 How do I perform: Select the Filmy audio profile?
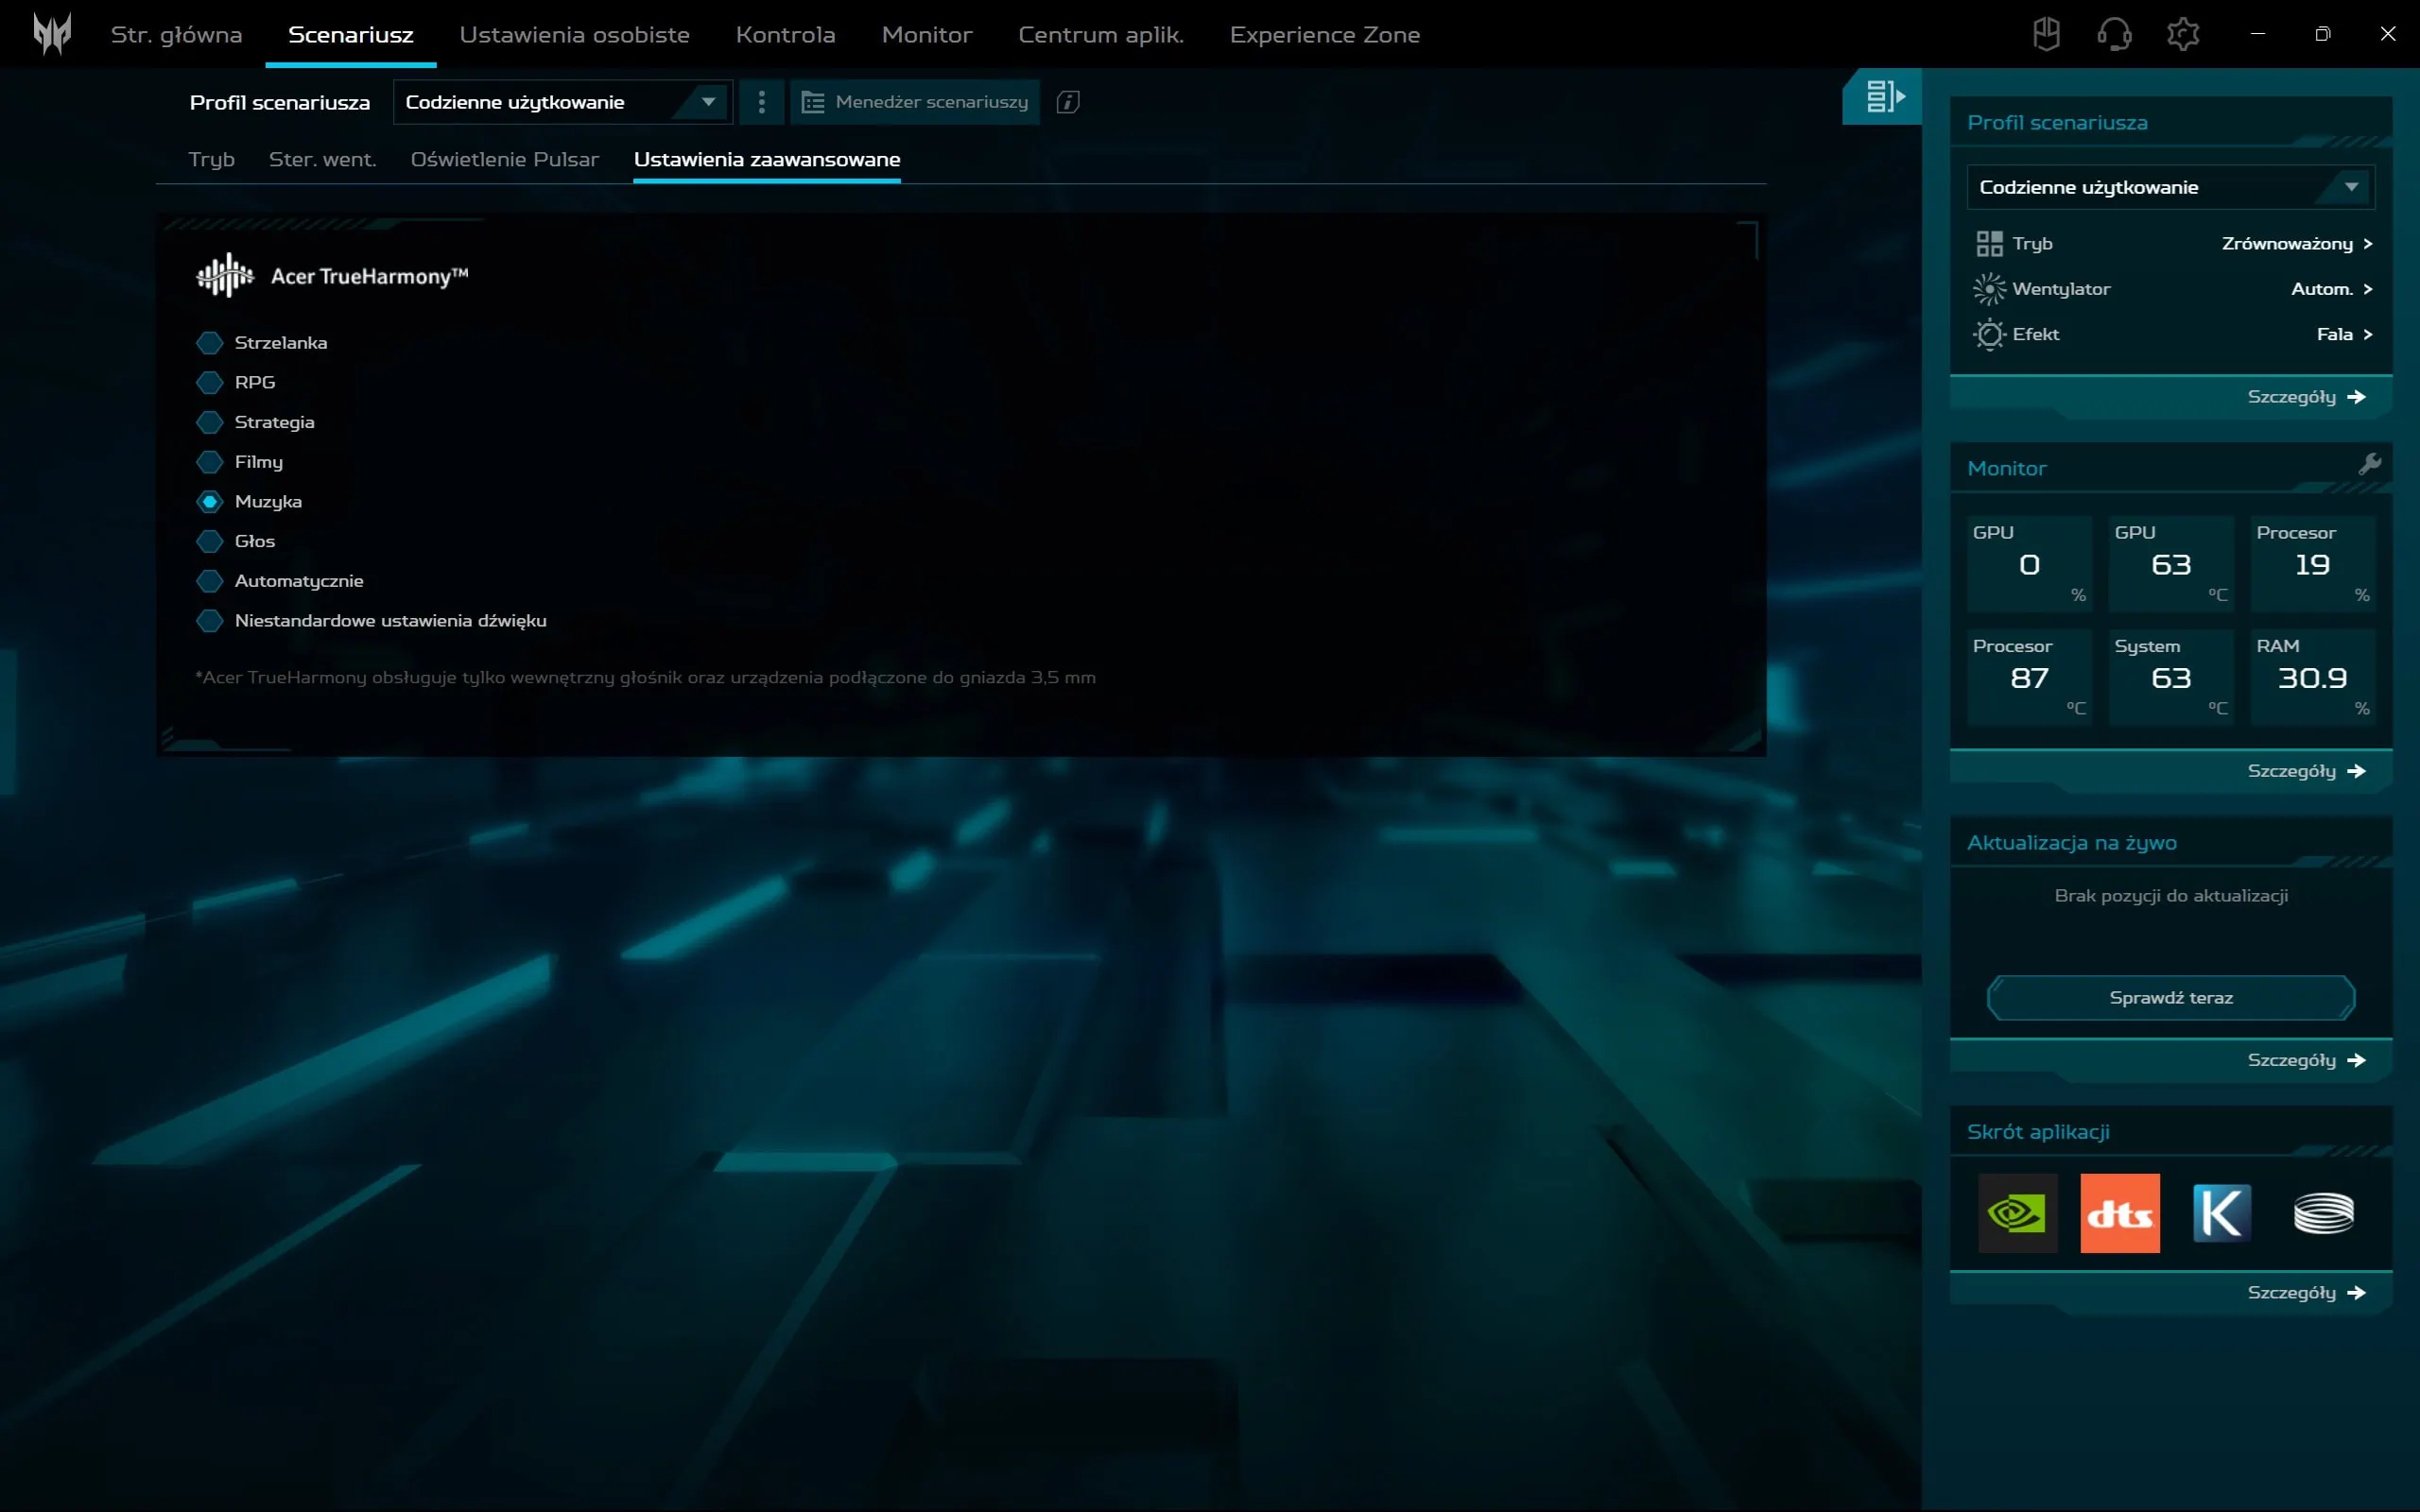211,461
